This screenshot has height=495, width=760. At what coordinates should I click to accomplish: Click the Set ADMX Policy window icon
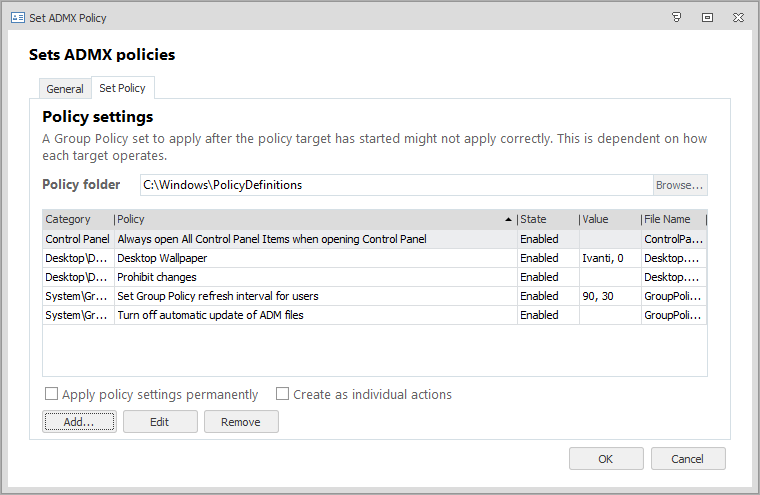pos(17,17)
